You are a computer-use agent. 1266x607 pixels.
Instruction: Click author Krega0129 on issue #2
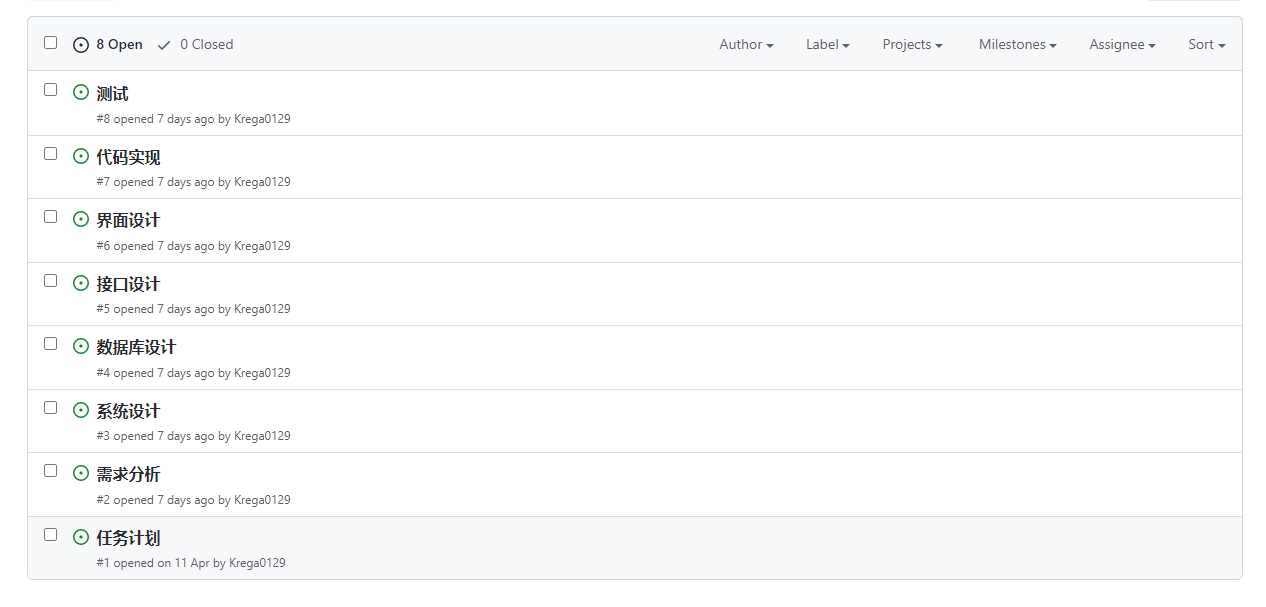[x=262, y=500]
